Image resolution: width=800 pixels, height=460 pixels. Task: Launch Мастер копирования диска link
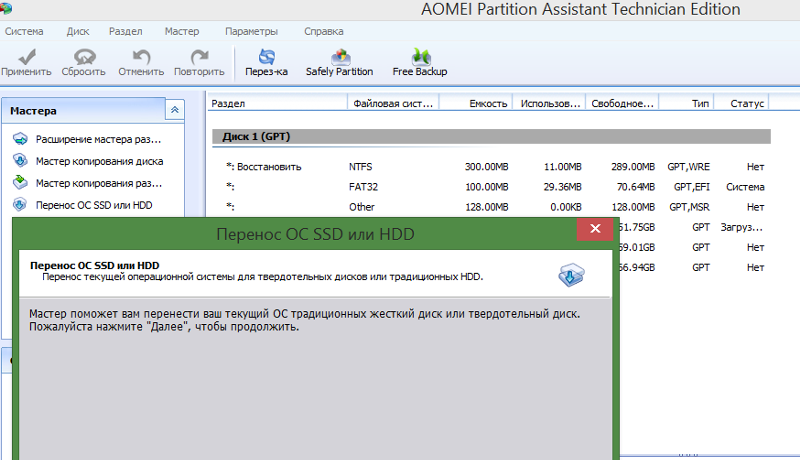99,161
